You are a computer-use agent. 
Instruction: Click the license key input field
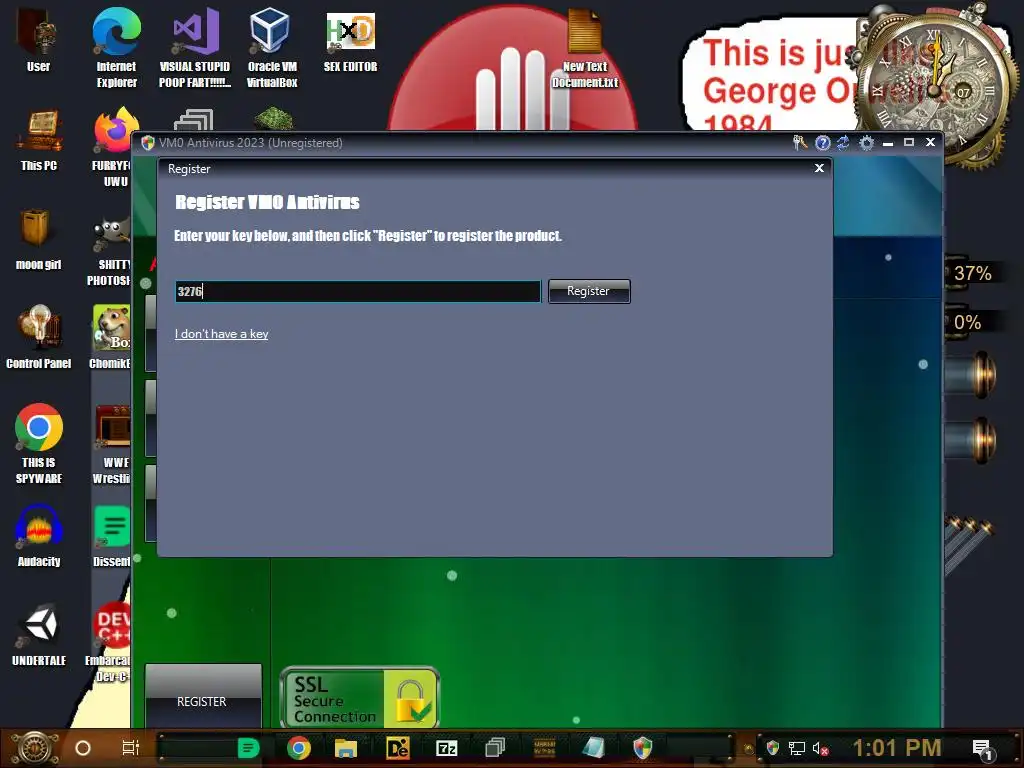(358, 291)
